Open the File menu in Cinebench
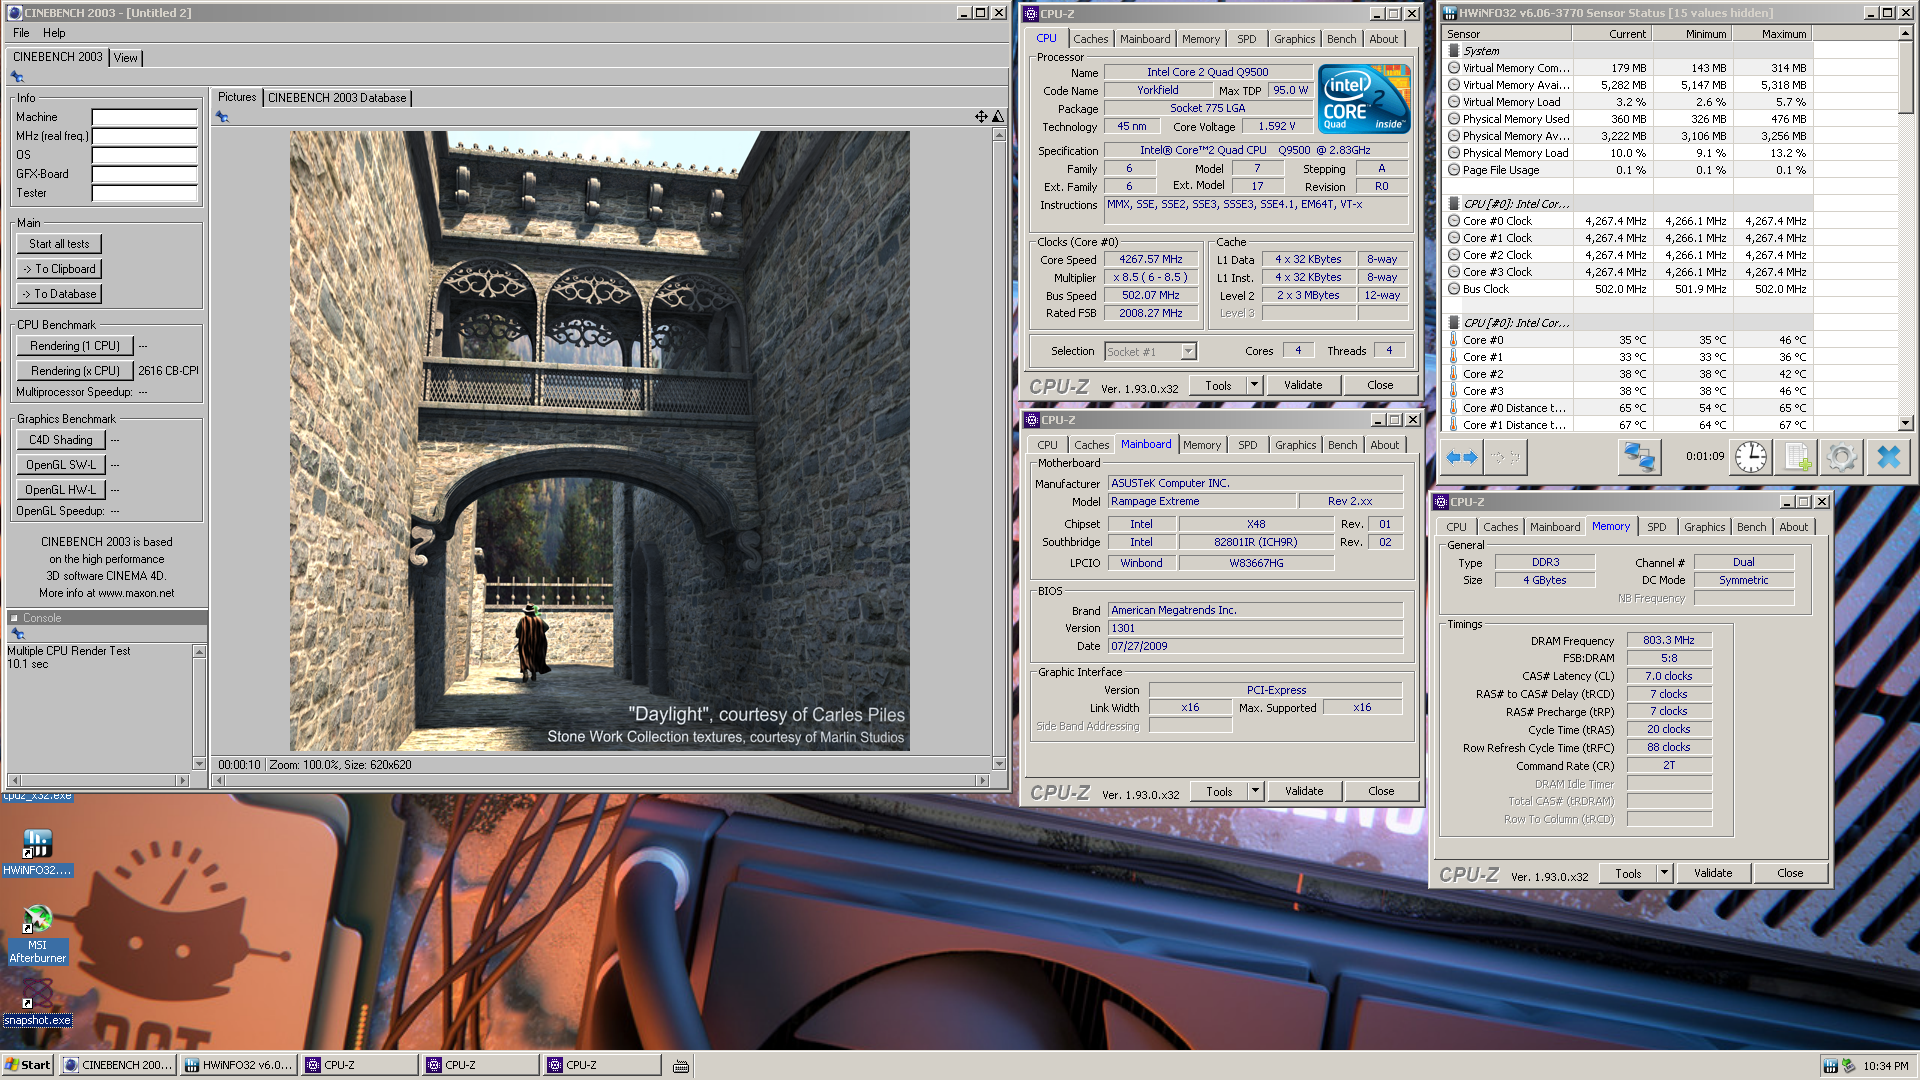 [21, 33]
